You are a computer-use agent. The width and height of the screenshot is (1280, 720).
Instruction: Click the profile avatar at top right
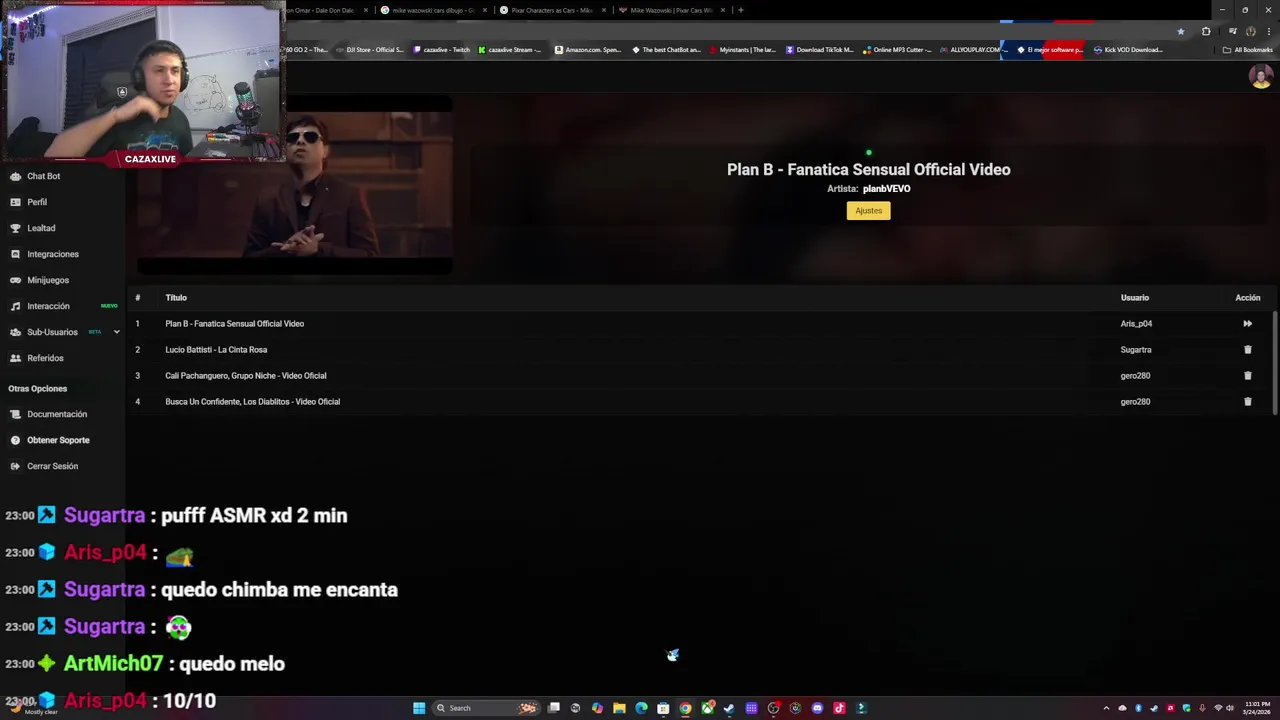pyautogui.click(x=1261, y=77)
